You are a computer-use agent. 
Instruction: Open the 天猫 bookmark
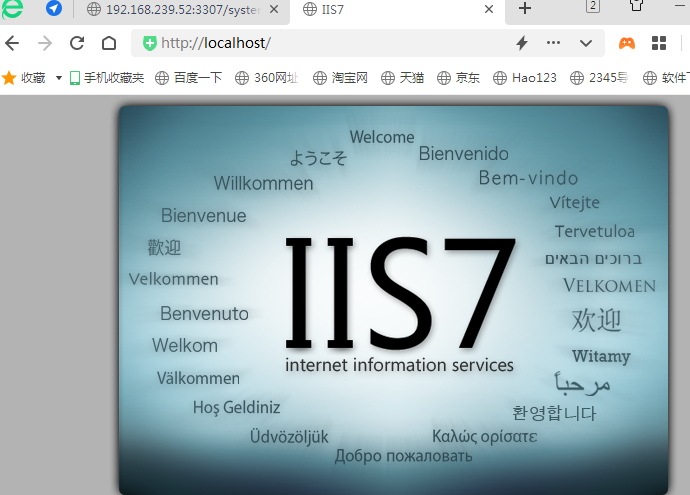402,78
